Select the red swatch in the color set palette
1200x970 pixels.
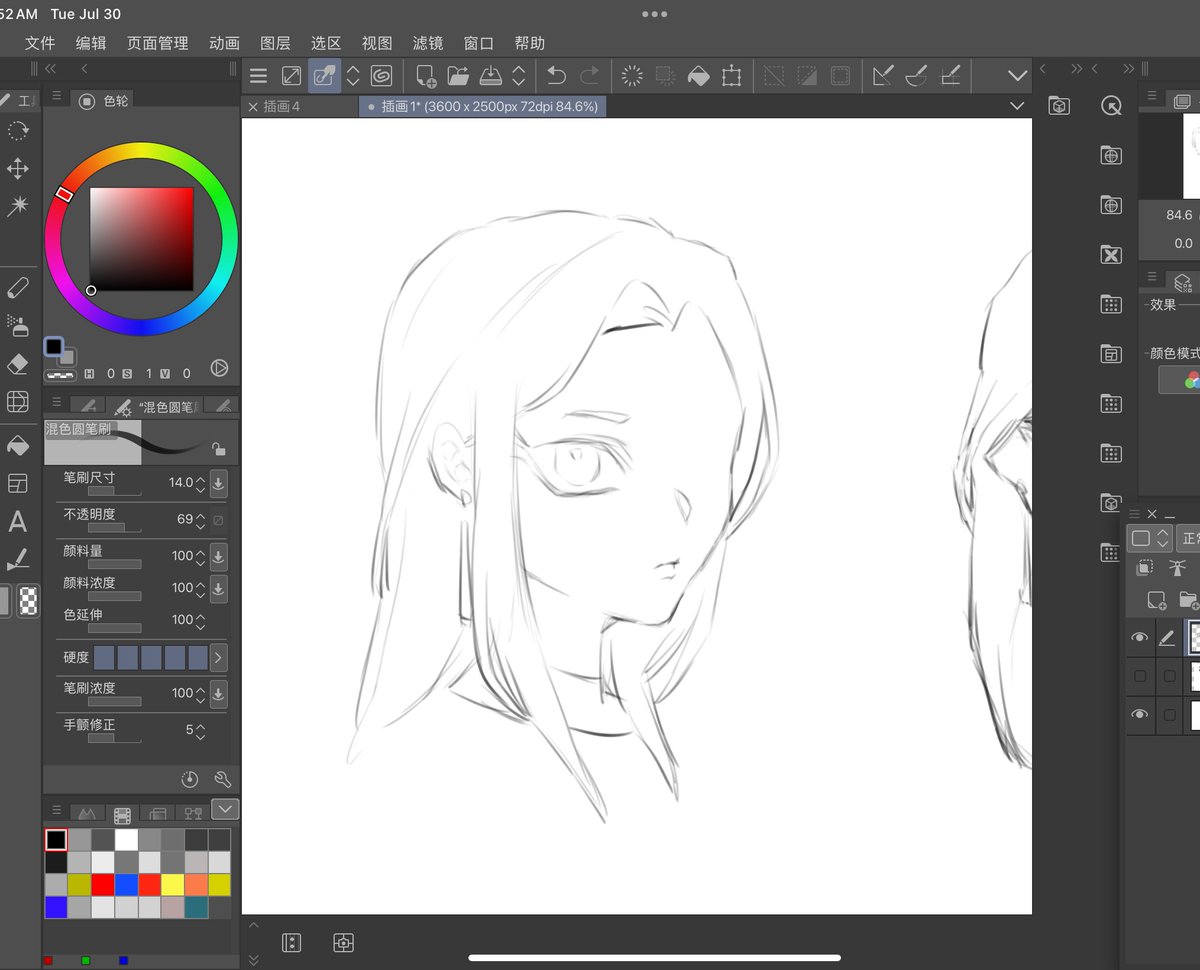(x=101, y=885)
